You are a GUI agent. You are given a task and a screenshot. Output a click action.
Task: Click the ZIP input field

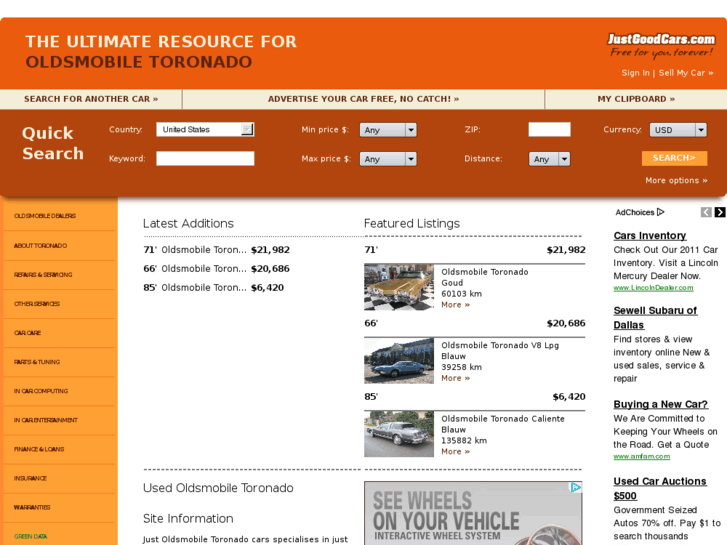click(549, 129)
